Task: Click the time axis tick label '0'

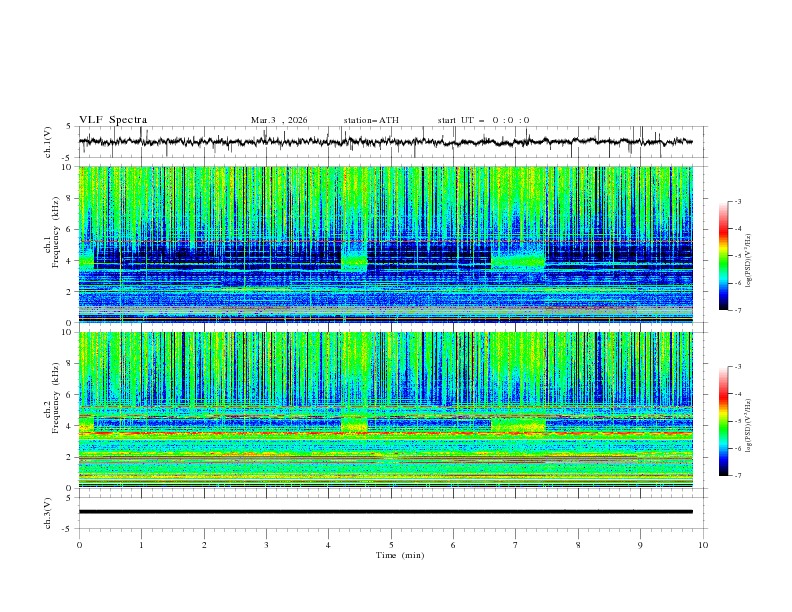Action: point(79,545)
